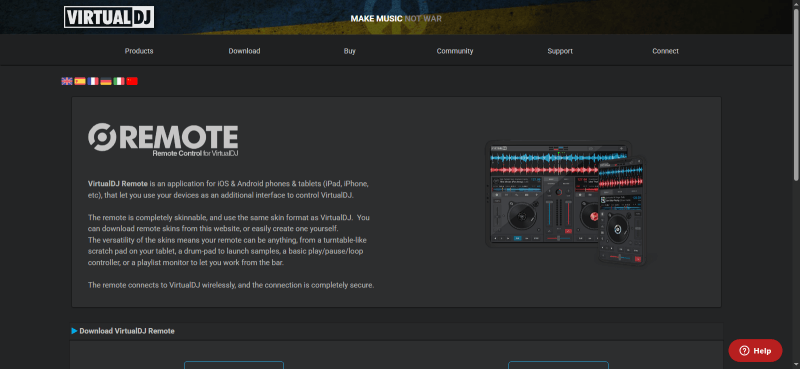Screen dimensions: 800x369
Task: Open the Products menu
Action: coord(139,51)
